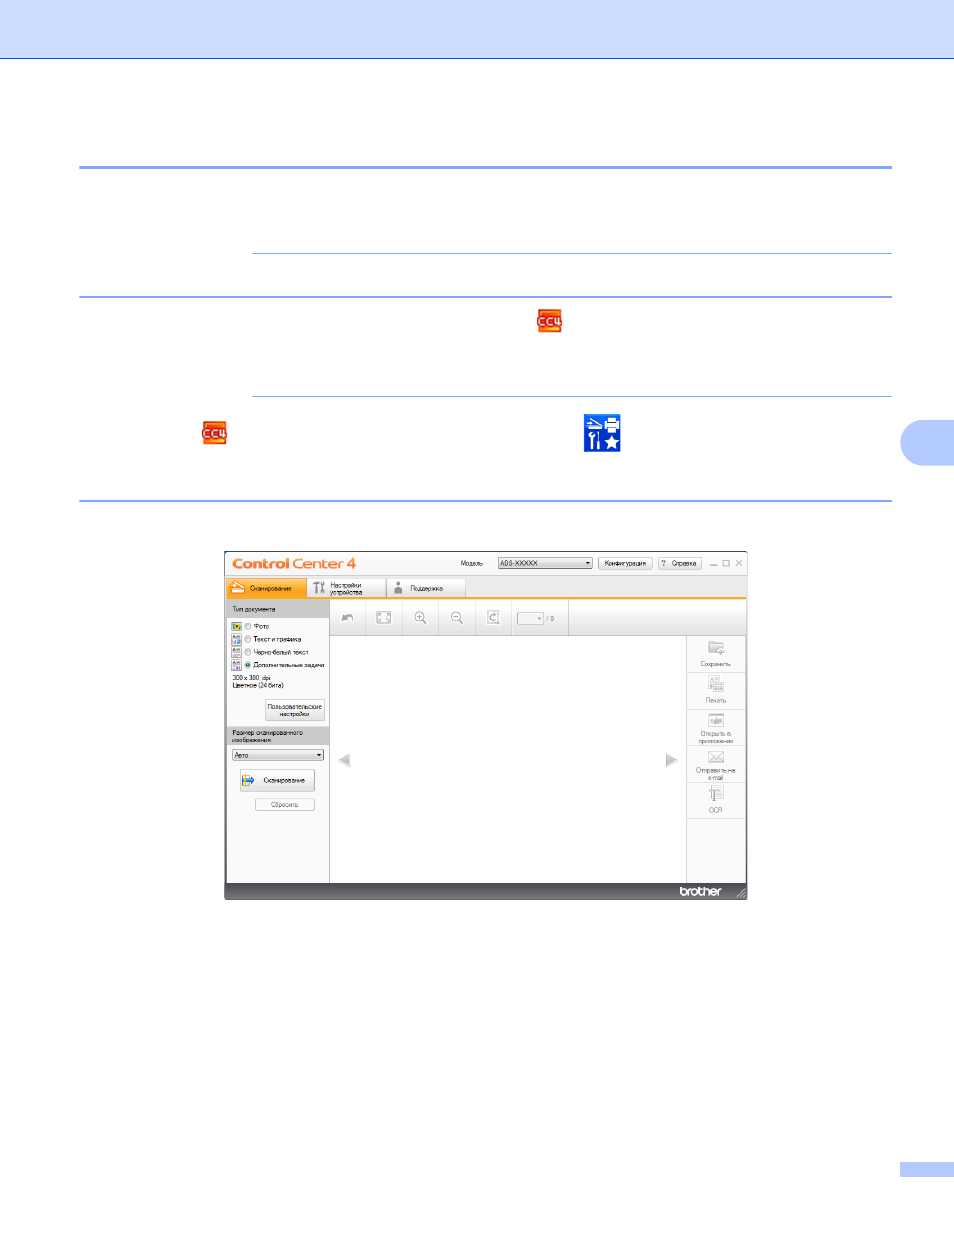Go to the next page arrow
The image size is (954, 1235).
tap(671, 760)
